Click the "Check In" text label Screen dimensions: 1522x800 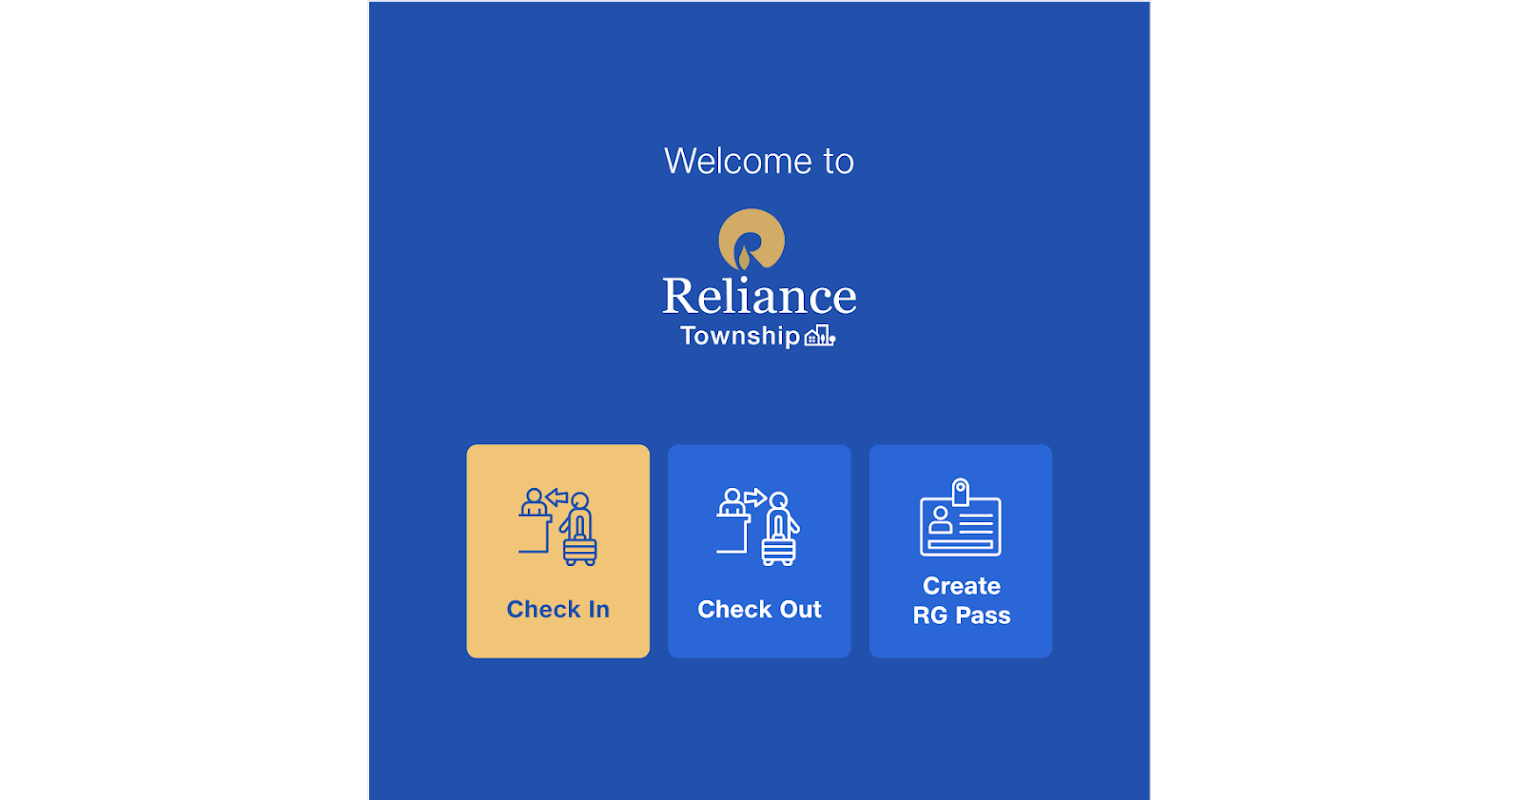[x=558, y=609]
